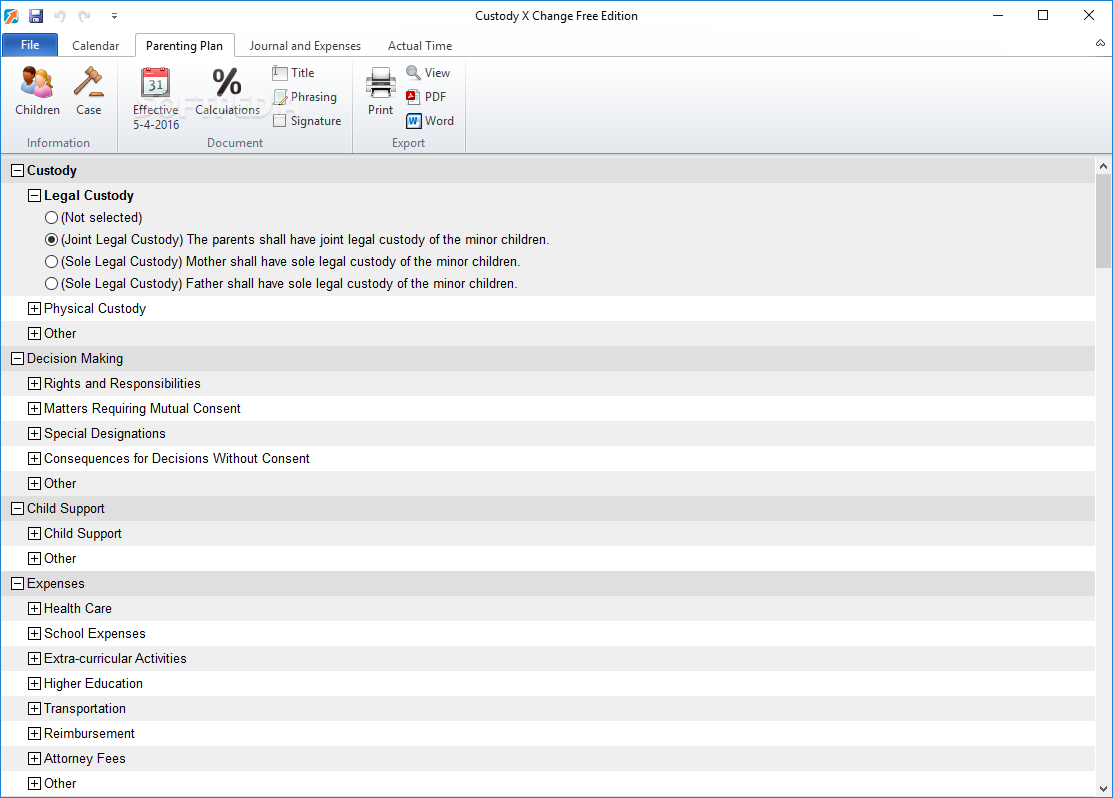Screen dimensions: 1113x798
Task: Export the plan to Word
Action: 429,121
